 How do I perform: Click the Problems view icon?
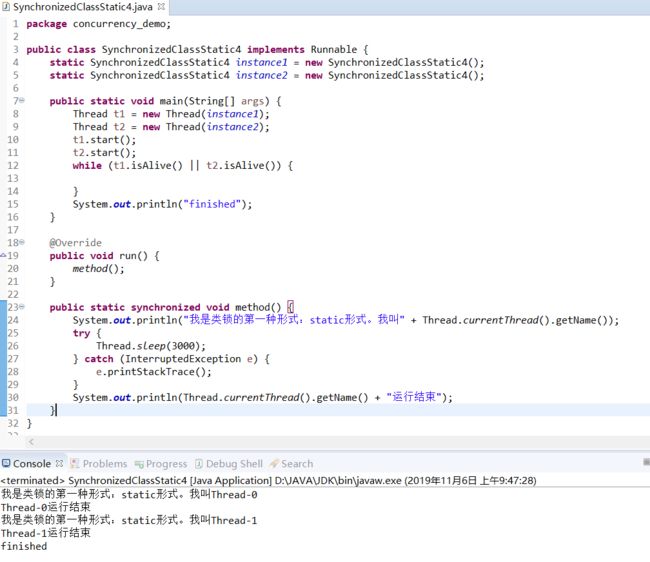pos(75,463)
